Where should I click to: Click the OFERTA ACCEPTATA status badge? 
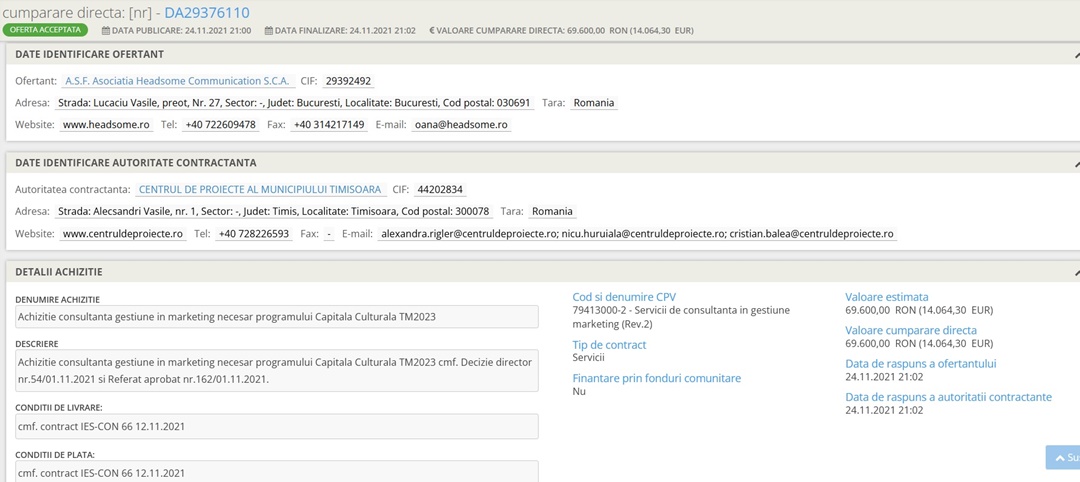[46, 30]
